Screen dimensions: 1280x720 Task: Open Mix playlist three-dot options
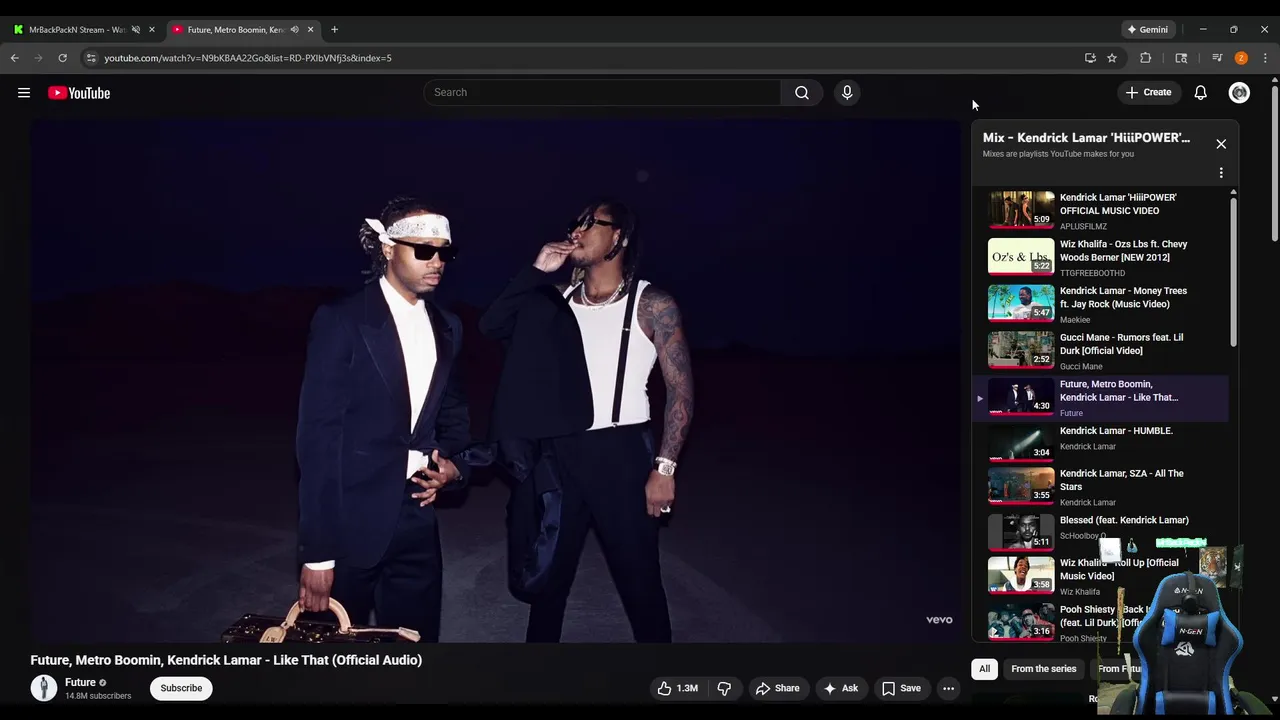pyautogui.click(x=1221, y=173)
